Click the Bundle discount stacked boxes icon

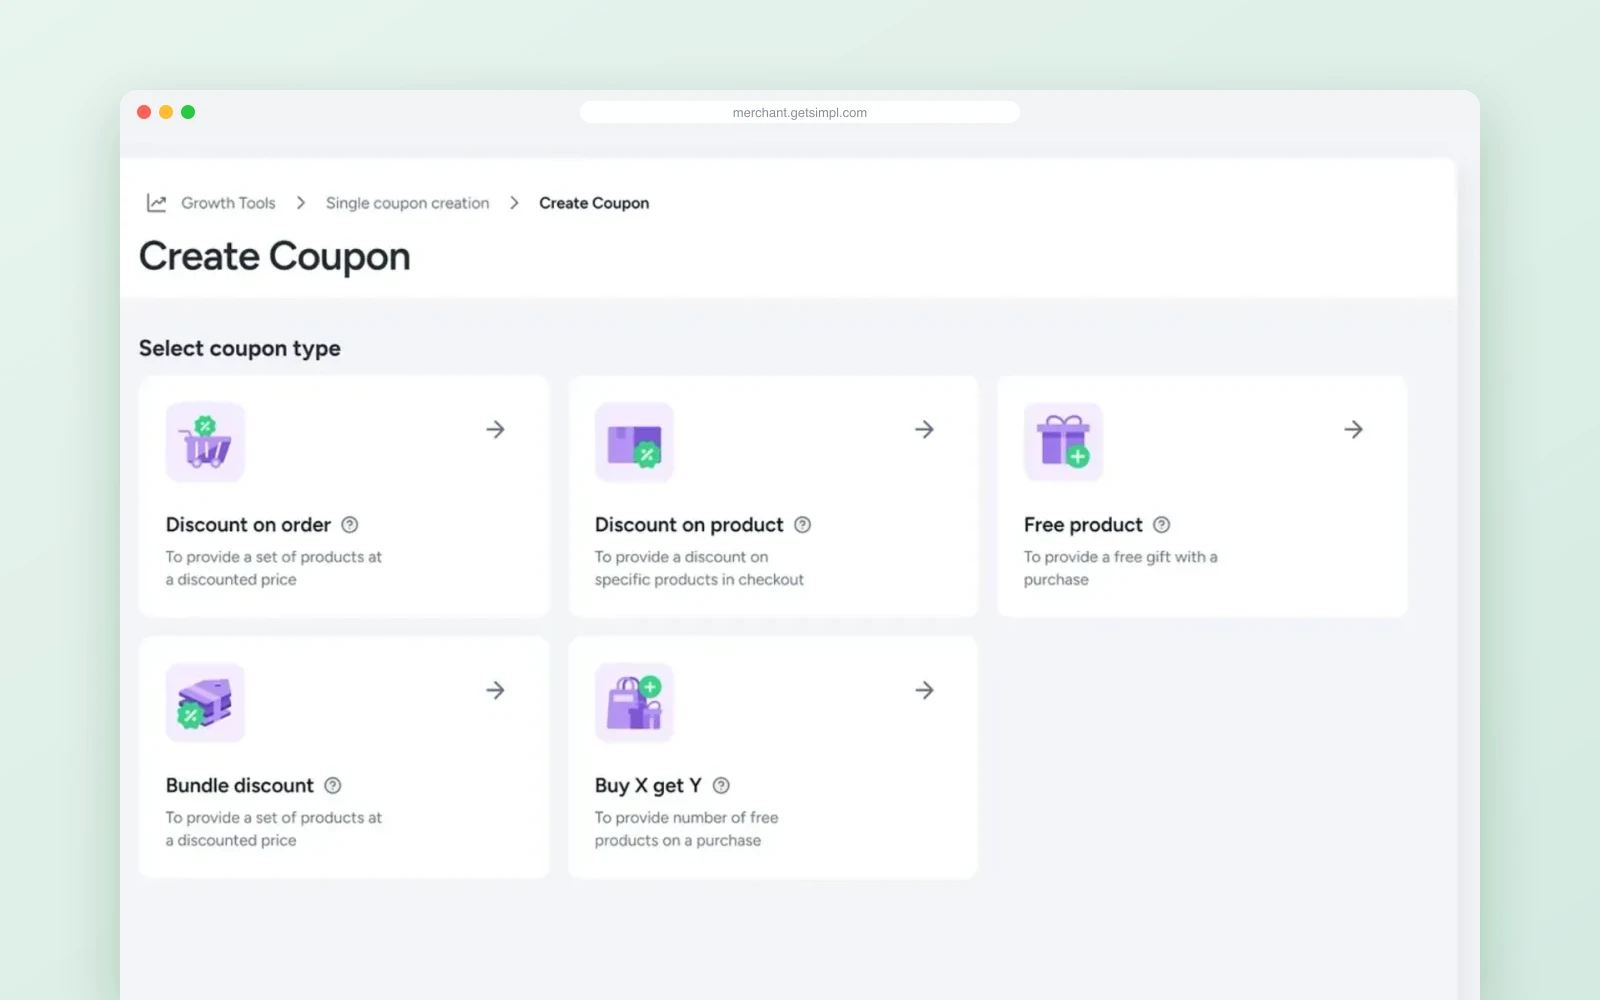tap(205, 703)
